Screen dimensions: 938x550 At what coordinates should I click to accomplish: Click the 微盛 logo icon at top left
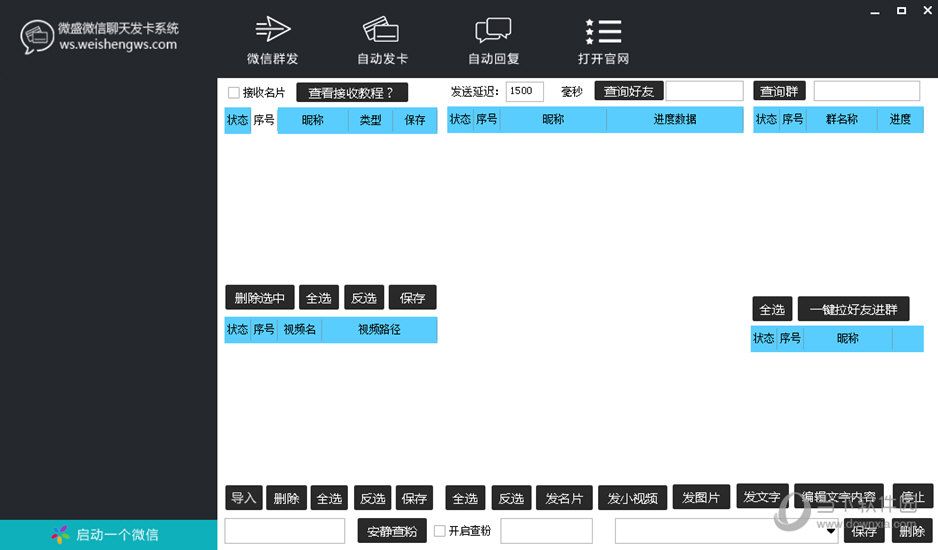(x=36, y=37)
